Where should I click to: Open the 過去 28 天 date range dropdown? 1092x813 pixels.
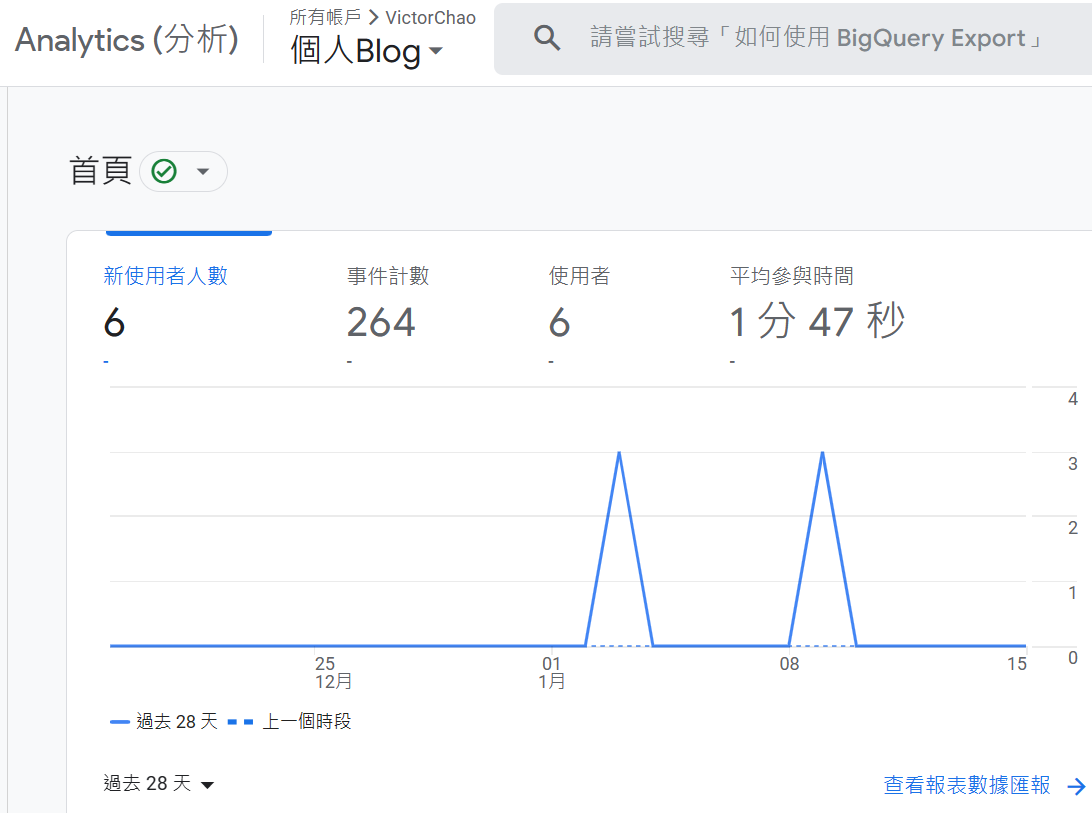[159, 784]
